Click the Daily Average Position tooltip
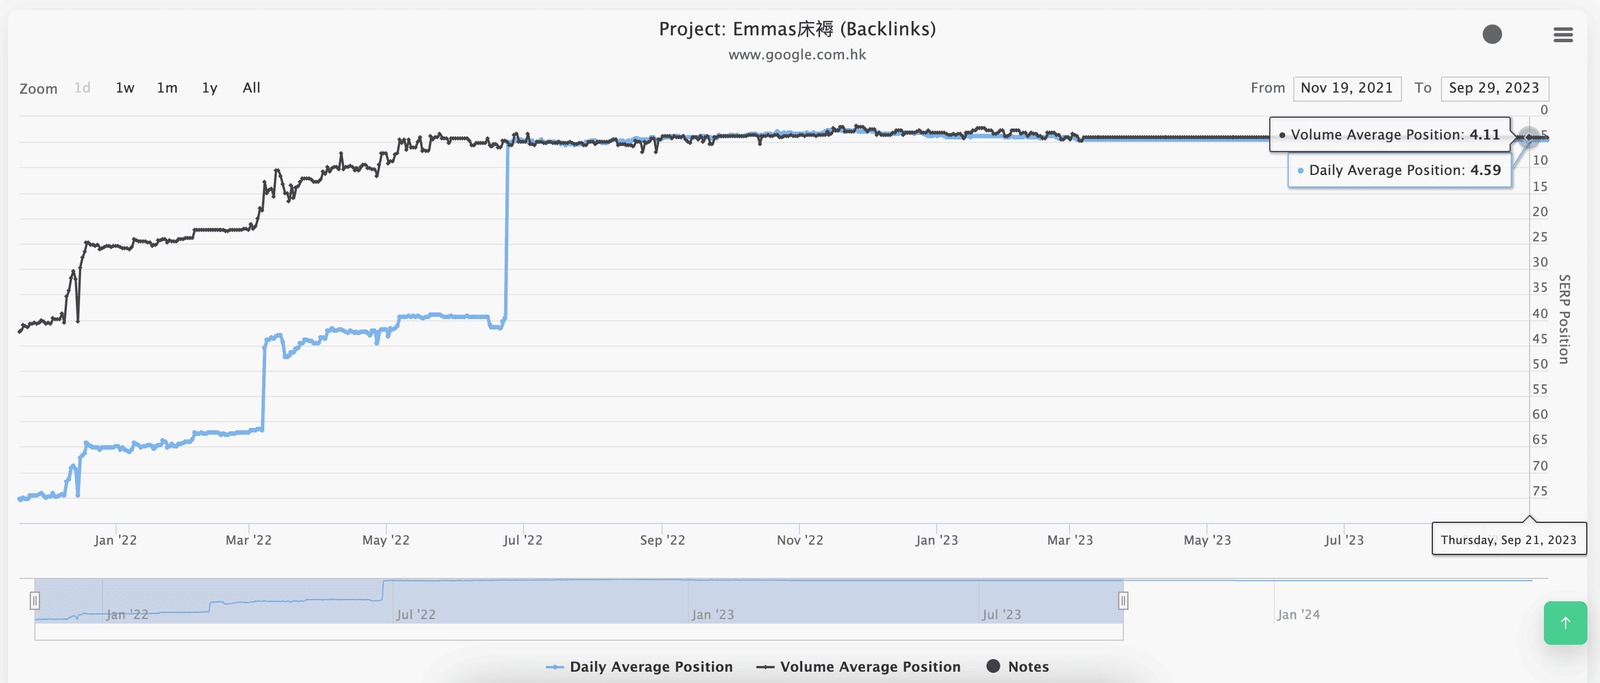Screen dimensions: 1600x683 click(1400, 170)
